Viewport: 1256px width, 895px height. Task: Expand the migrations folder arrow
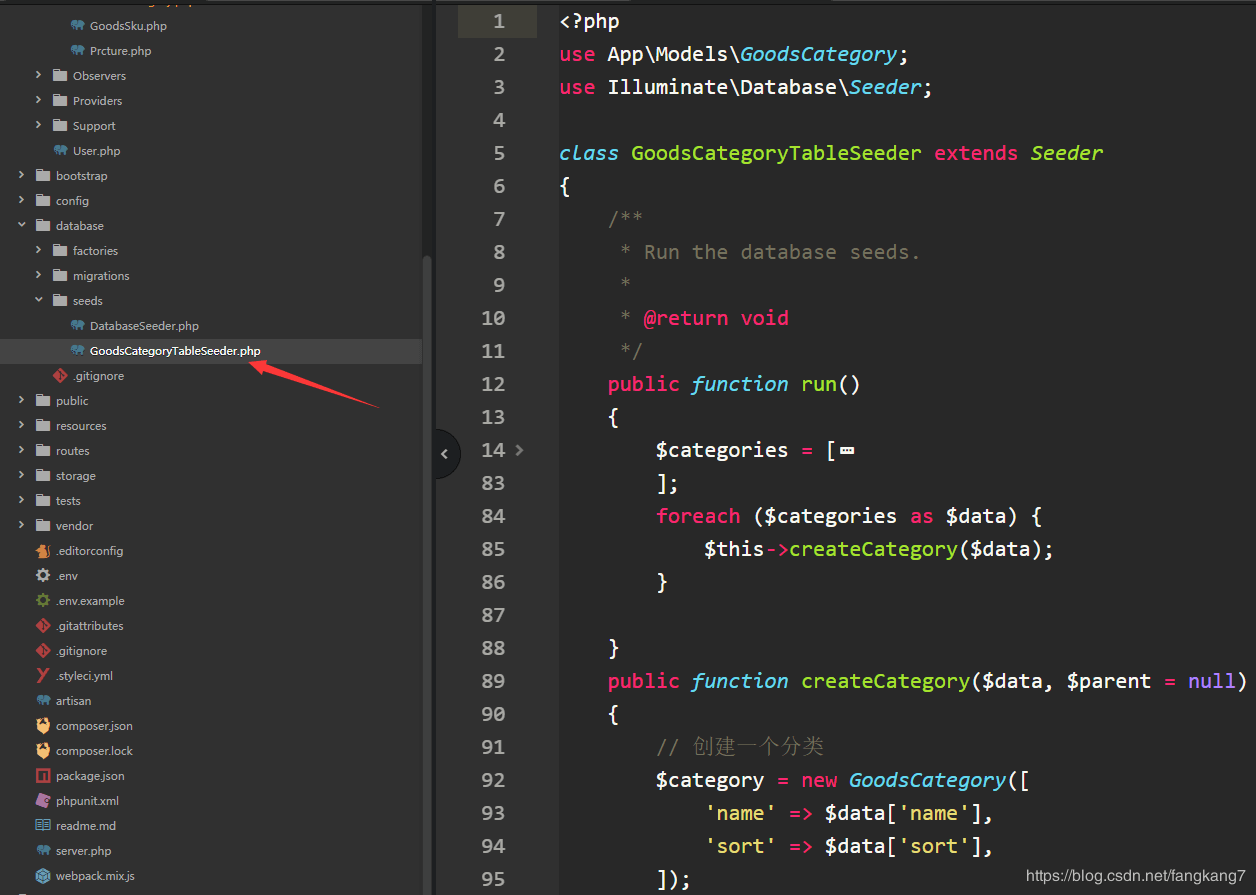pos(38,276)
